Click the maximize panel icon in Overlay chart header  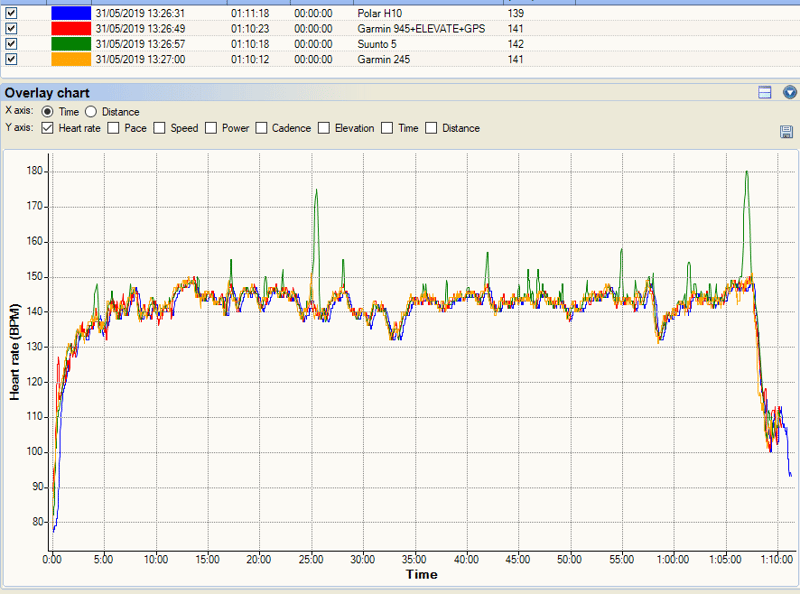coord(765,93)
